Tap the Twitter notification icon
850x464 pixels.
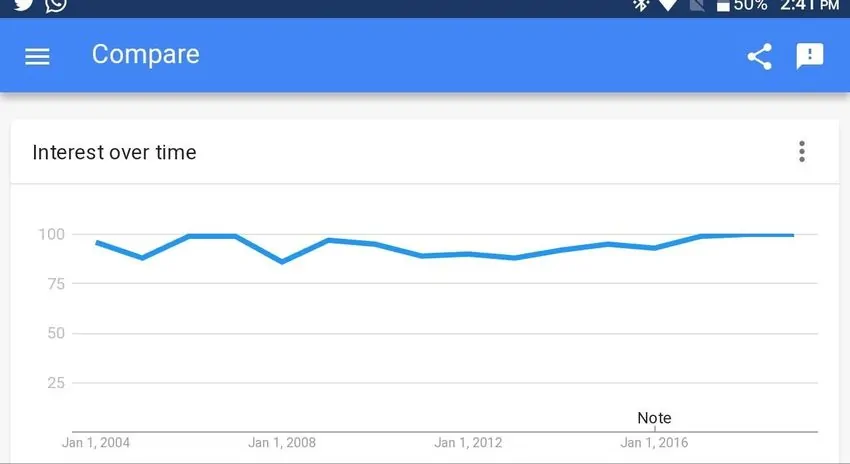(x=22, y=5)
